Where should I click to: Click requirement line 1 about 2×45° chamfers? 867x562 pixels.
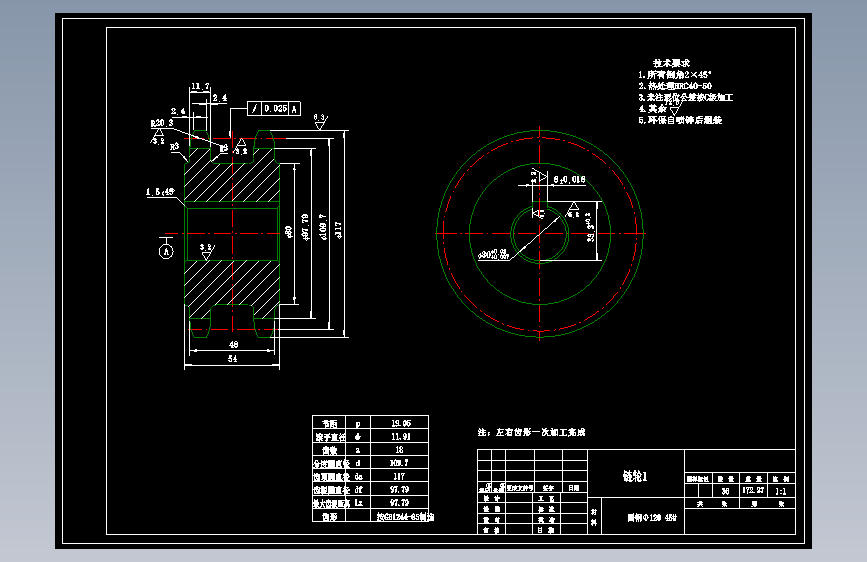point(675,75)
